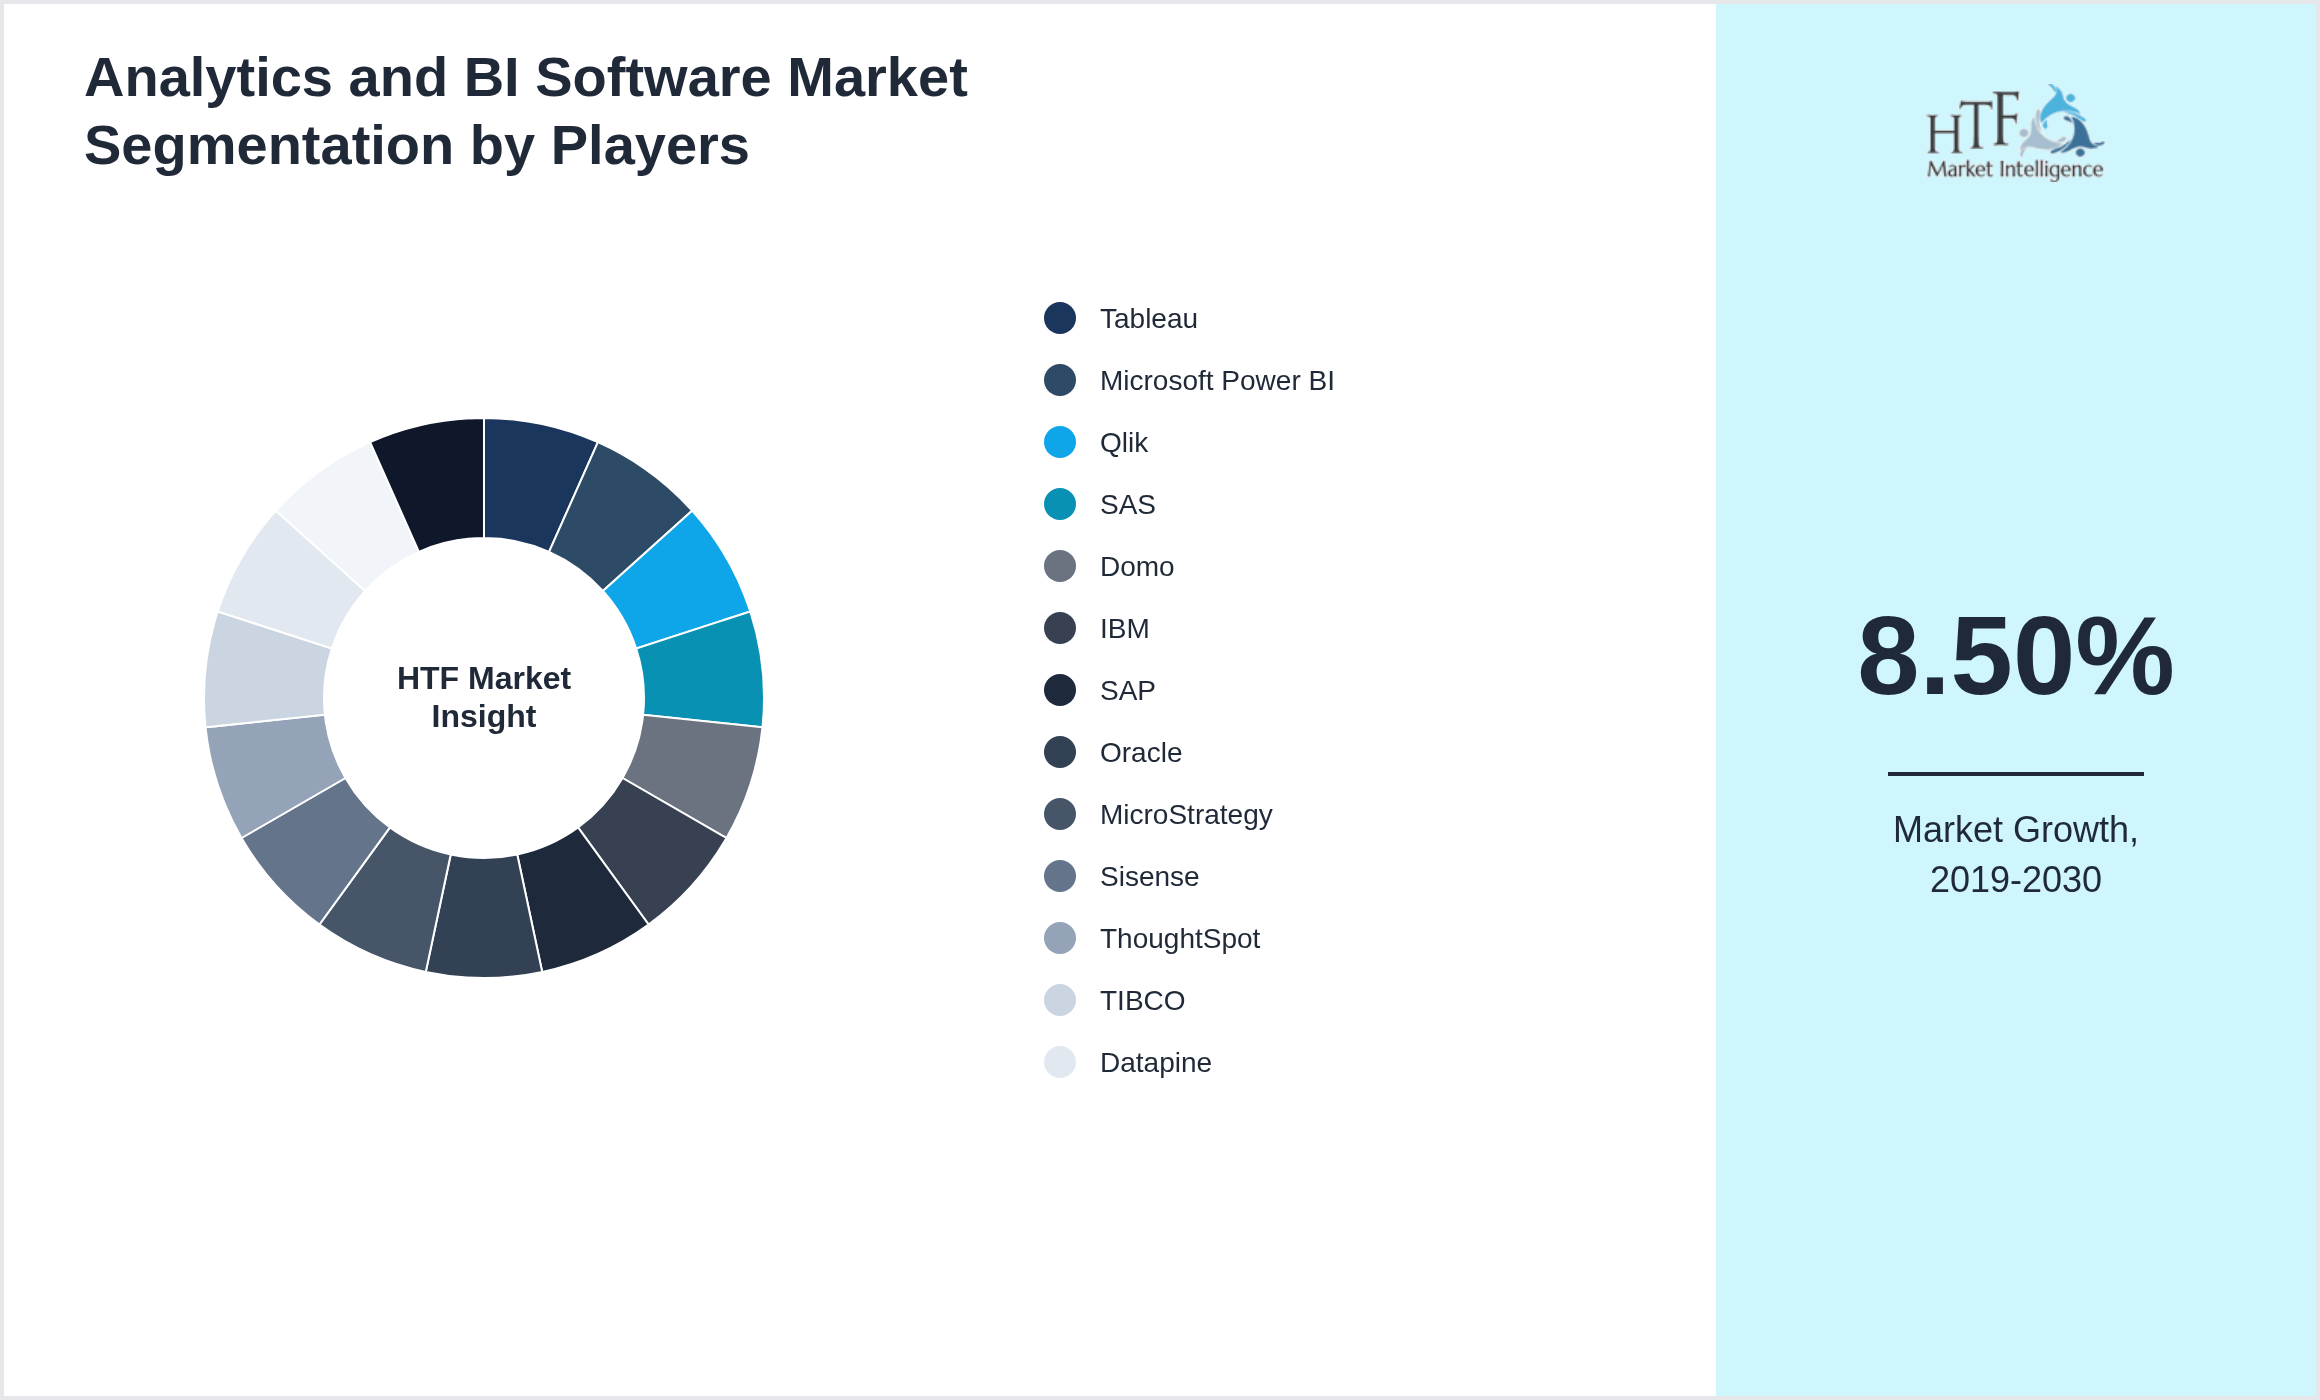The image size is (2320, 1400).
Task: Click the Datapine legend color dot
Action: click(1060, 1062)
